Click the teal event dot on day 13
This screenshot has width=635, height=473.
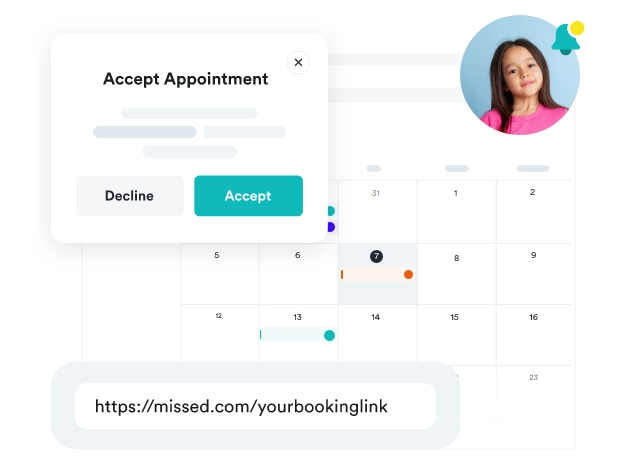(x=329, y=335)
